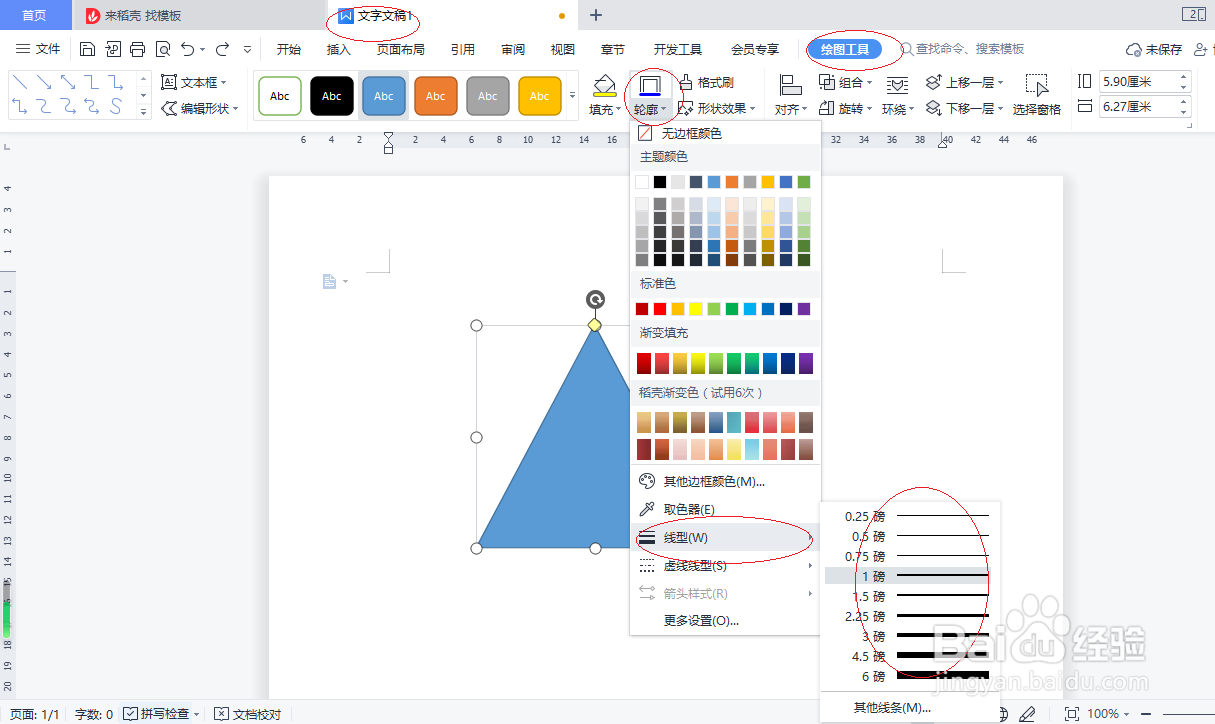Screen dimensions: 1215x724
Task: Click the search commands box
Action: [964, 49]
